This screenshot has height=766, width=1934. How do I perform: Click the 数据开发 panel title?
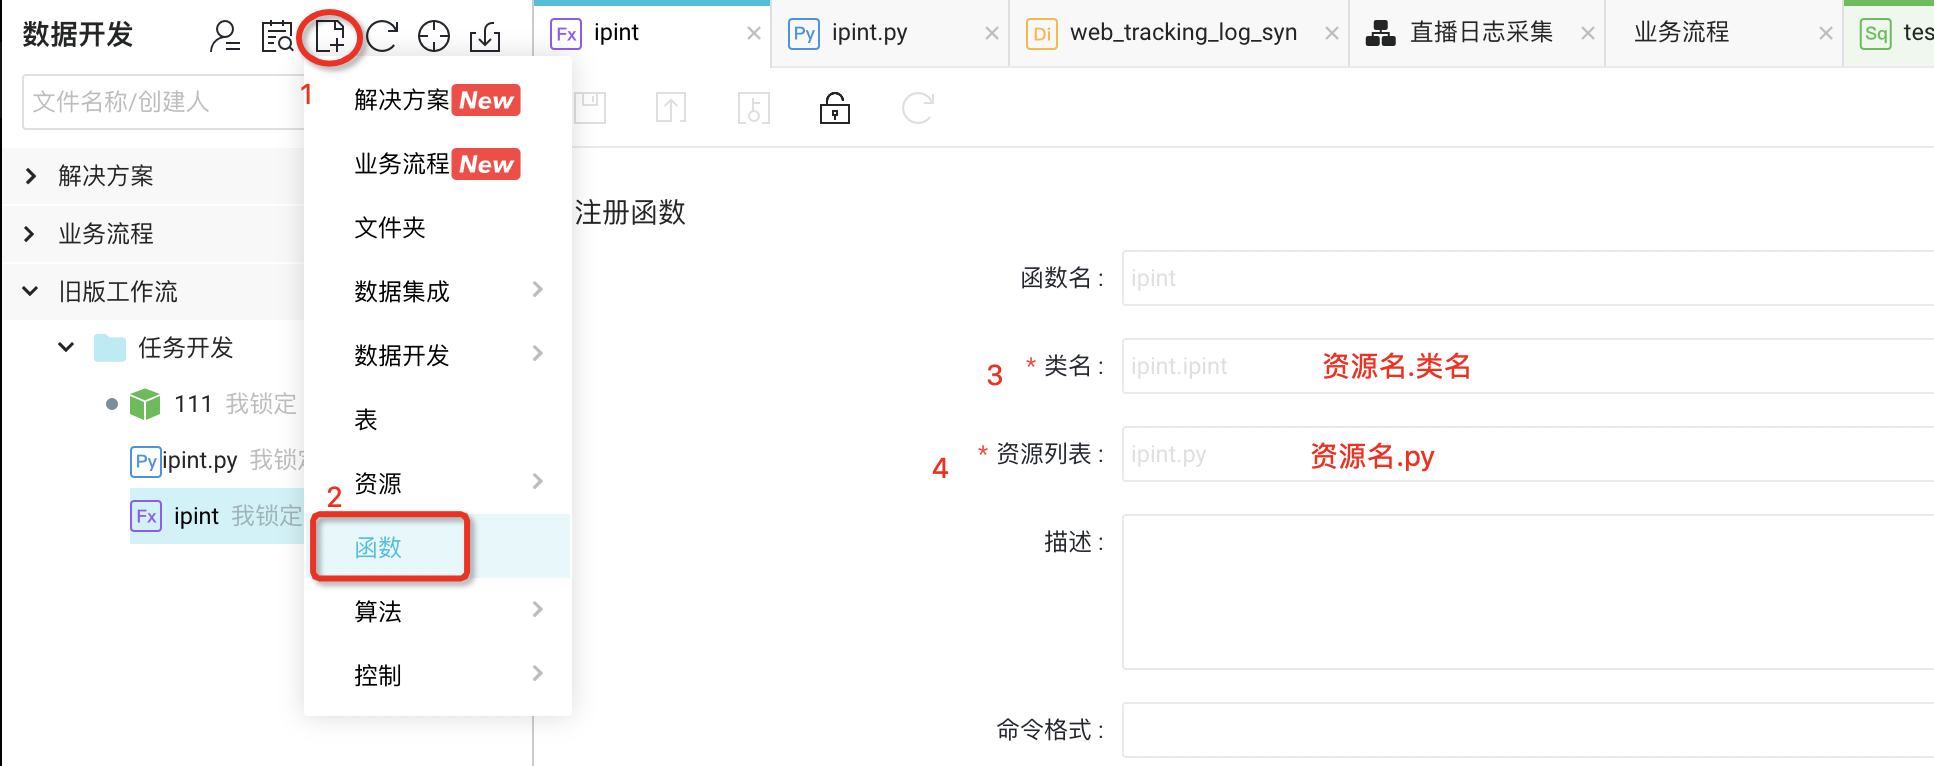pos(78,35)
